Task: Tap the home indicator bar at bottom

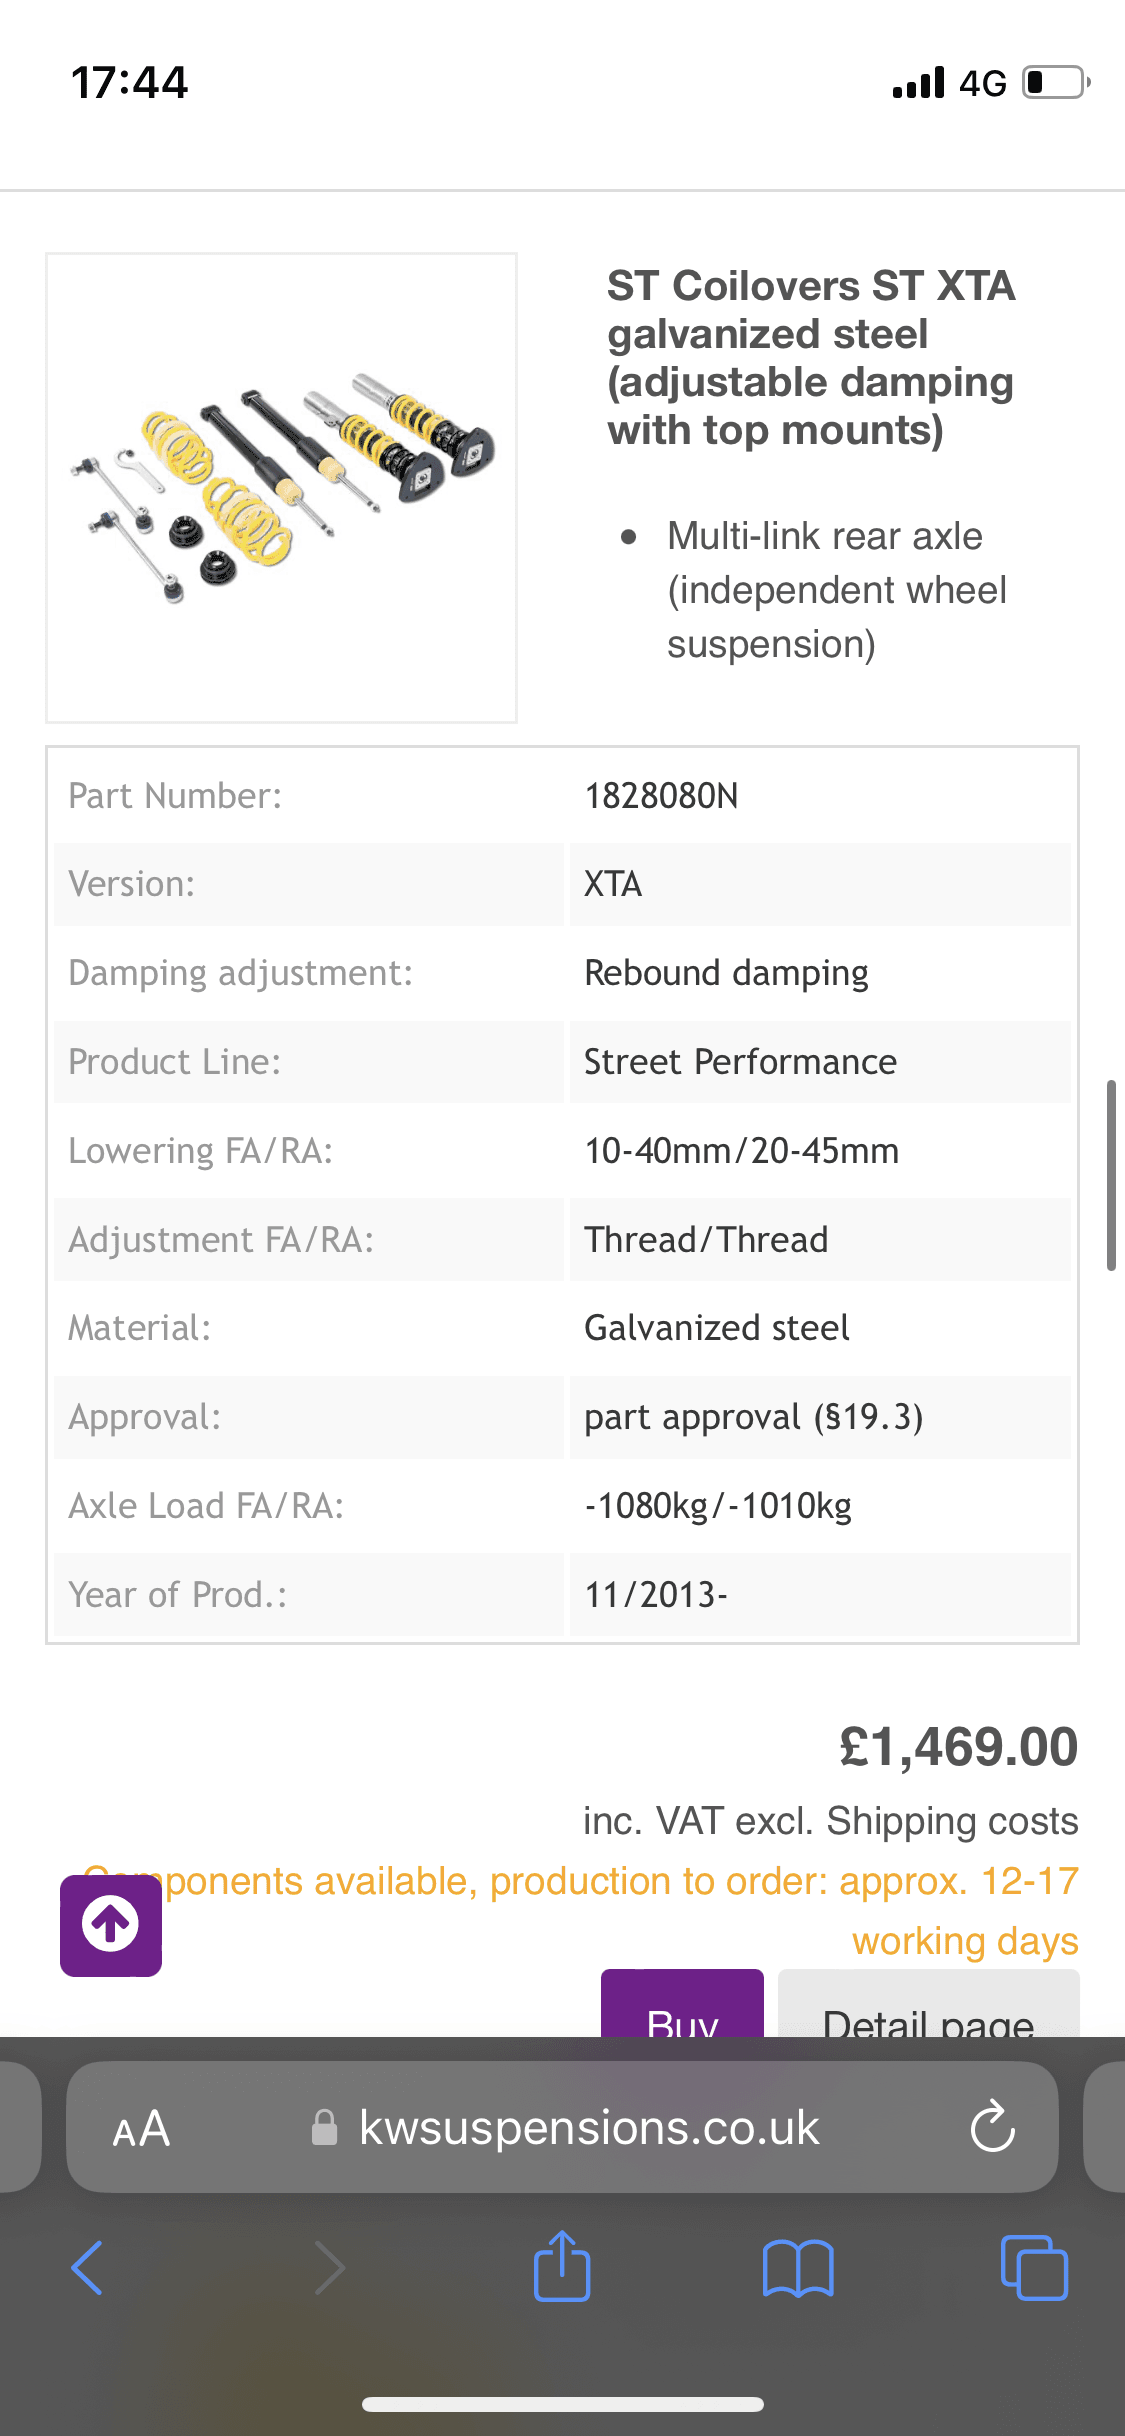Action: coord(562,2404)
